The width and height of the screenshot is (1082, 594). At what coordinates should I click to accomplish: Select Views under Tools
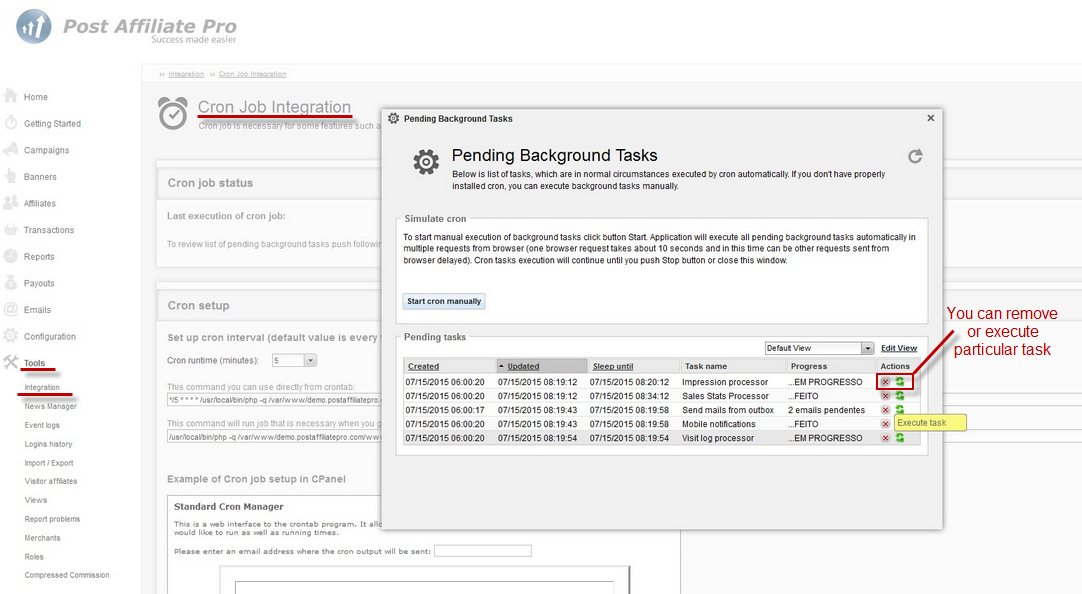coord(36,500)
